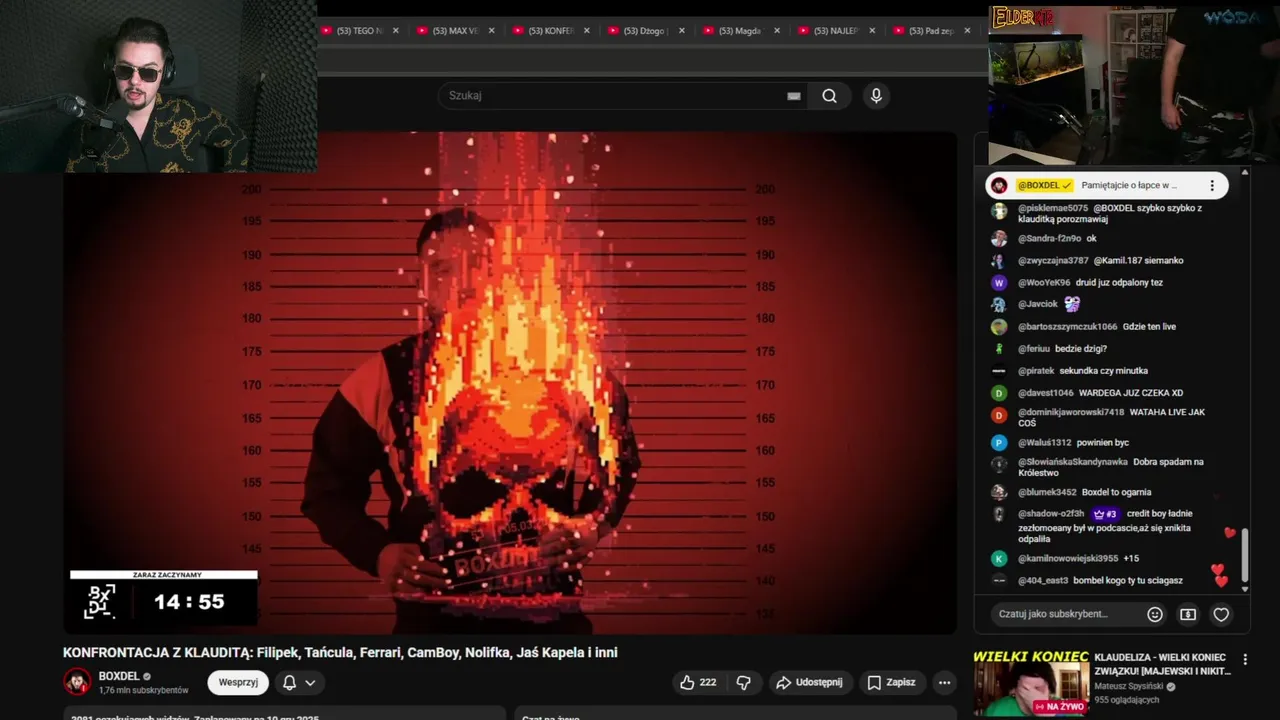Click username @pisklemae5075 in chat
Viewport: 1280px width, 720px height.
click(1053, 208)
